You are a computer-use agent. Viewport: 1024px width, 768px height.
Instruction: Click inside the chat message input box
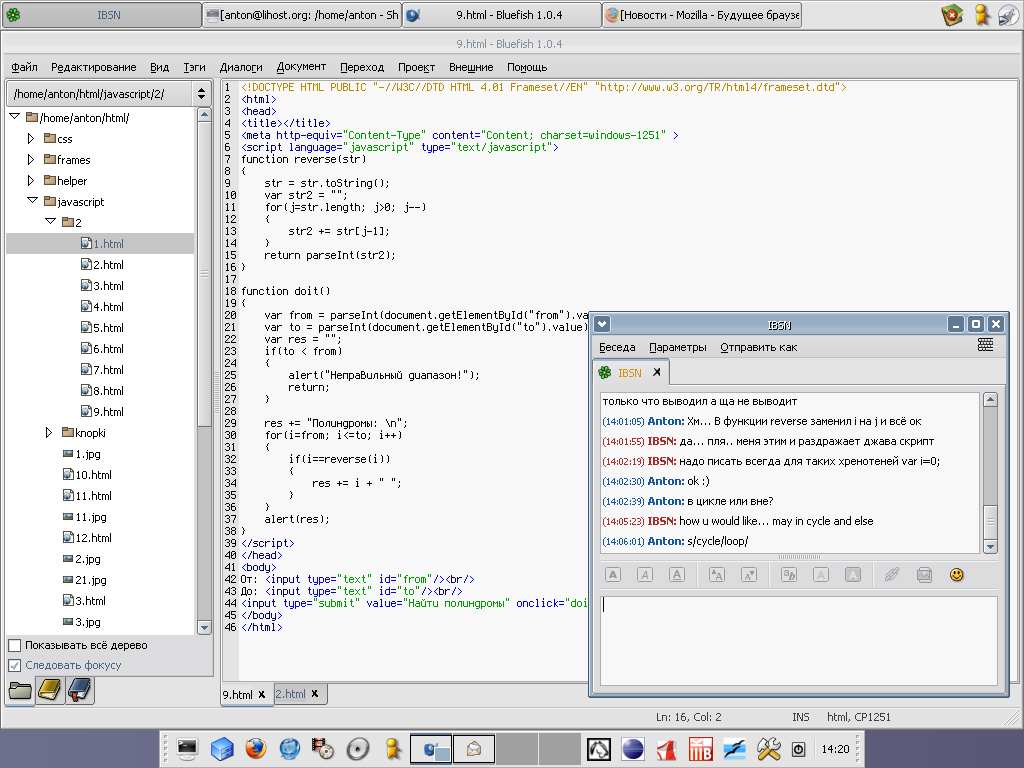point(799,641)
